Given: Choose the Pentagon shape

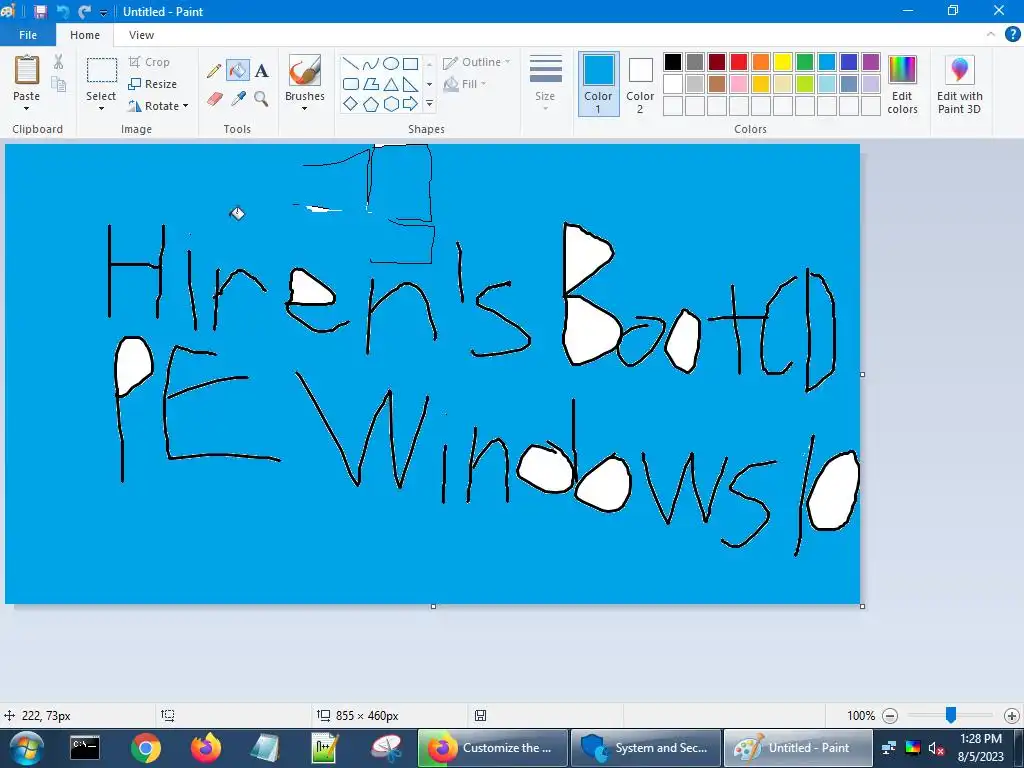Looking at the screenshot, I should click(x=370, y=104).
